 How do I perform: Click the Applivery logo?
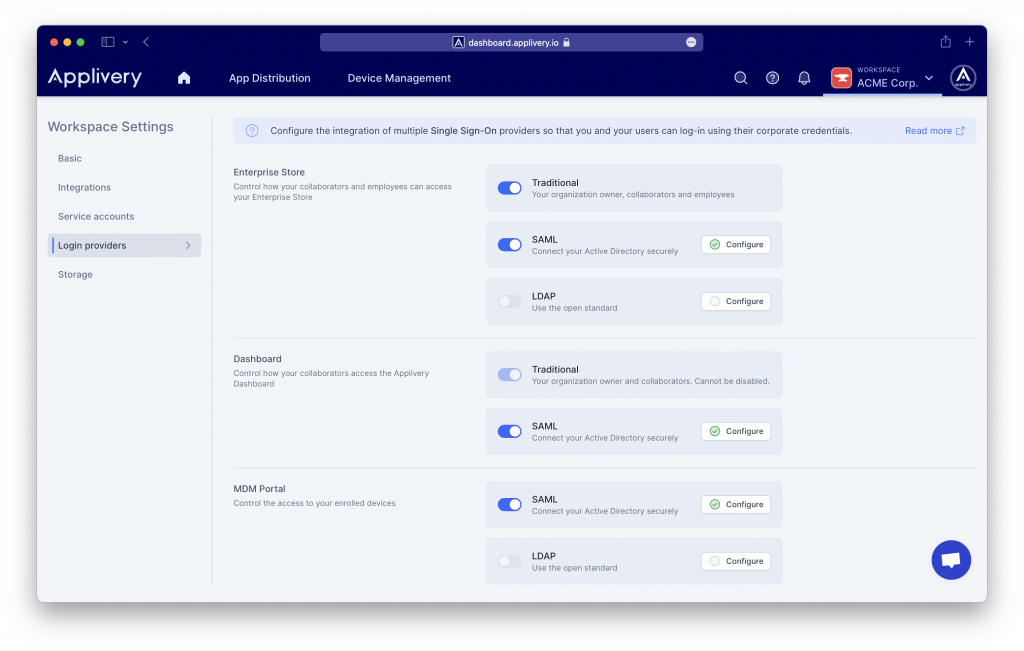click(95, 77)
